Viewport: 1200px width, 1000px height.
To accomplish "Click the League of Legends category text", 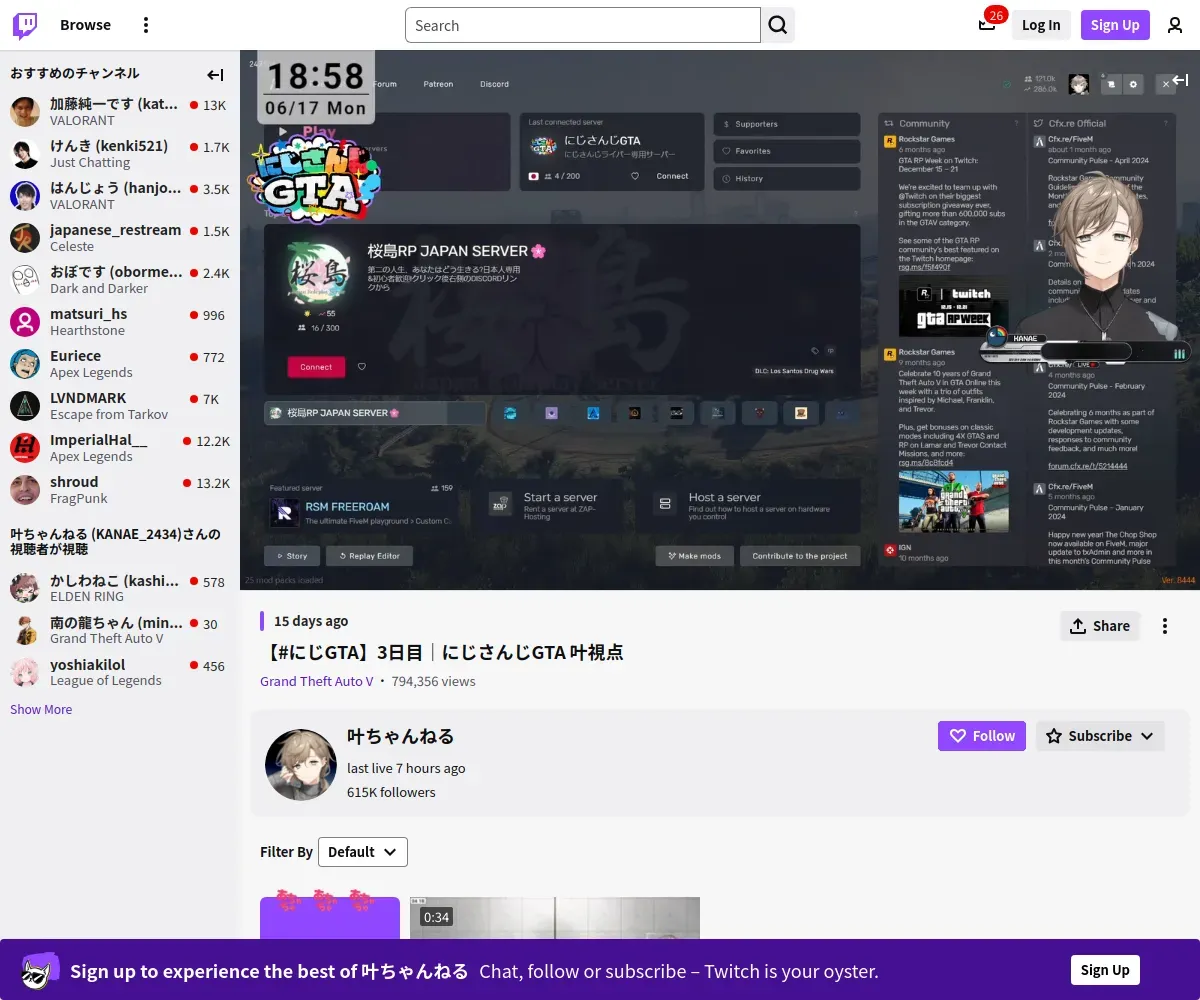I will click(x=106, y=681).
